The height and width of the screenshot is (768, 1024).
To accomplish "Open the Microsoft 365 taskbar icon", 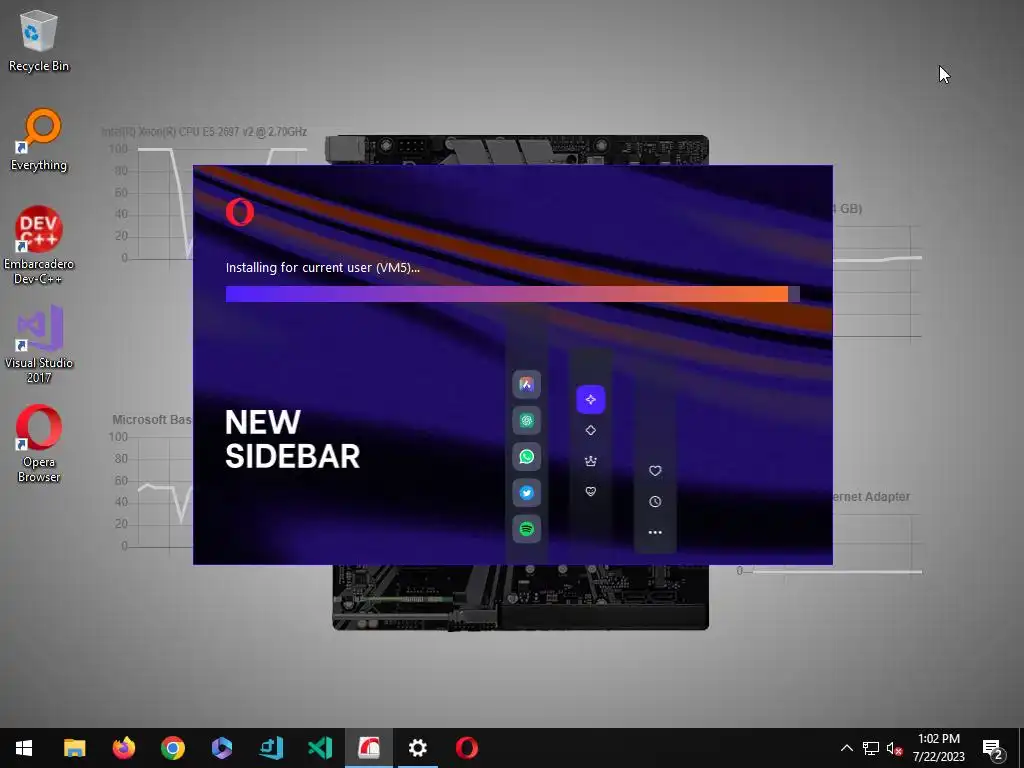I will pos(221,748).
